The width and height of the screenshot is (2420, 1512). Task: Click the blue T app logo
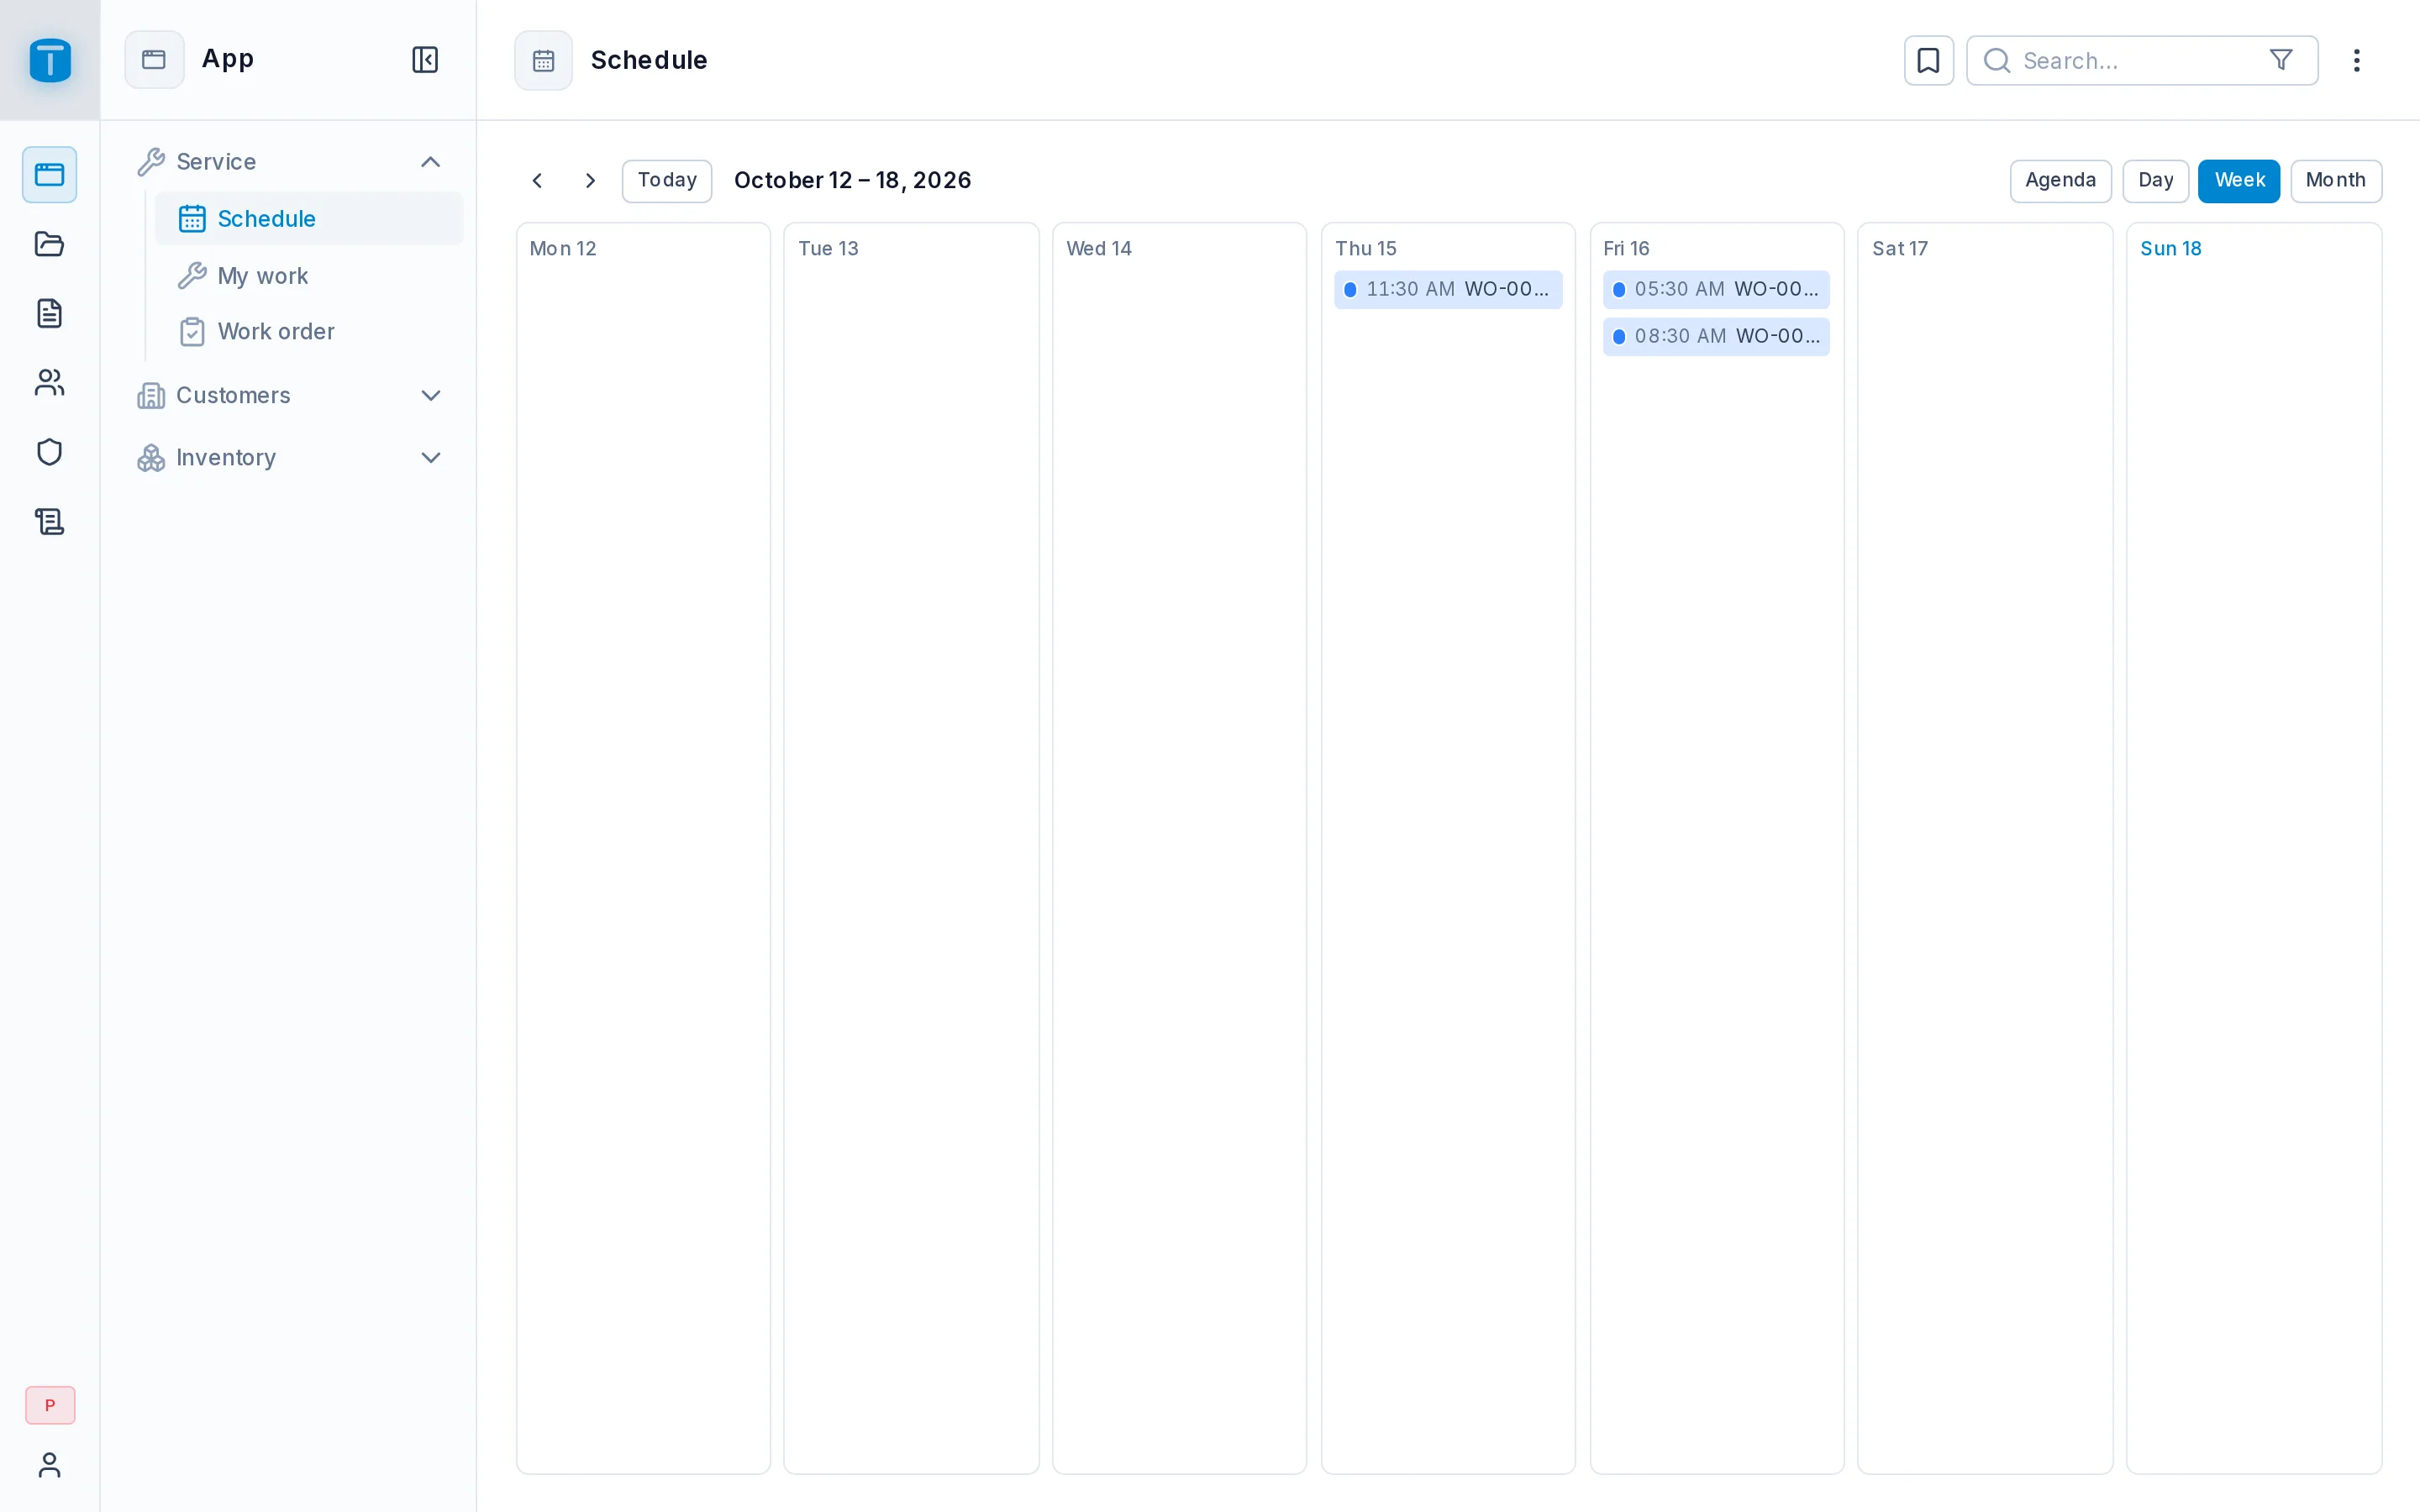(x=50, y=60)
